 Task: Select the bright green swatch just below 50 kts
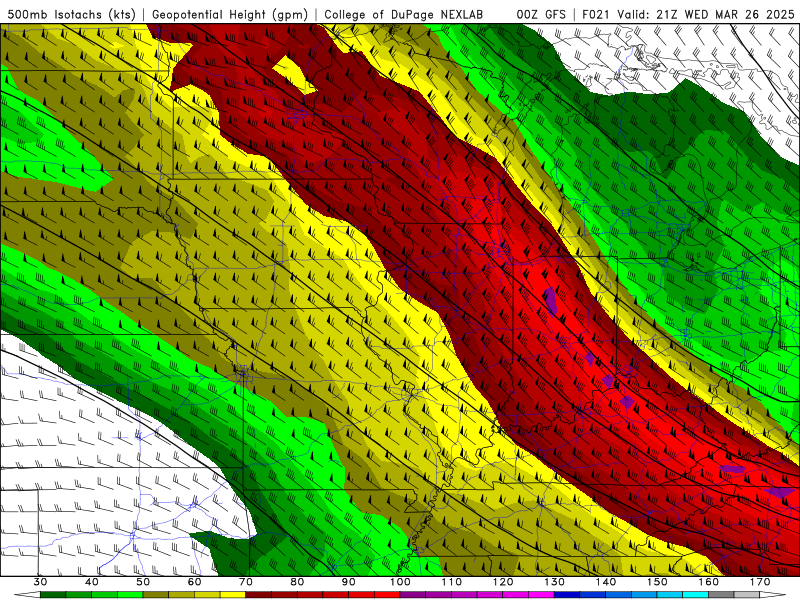click(130, 595)
